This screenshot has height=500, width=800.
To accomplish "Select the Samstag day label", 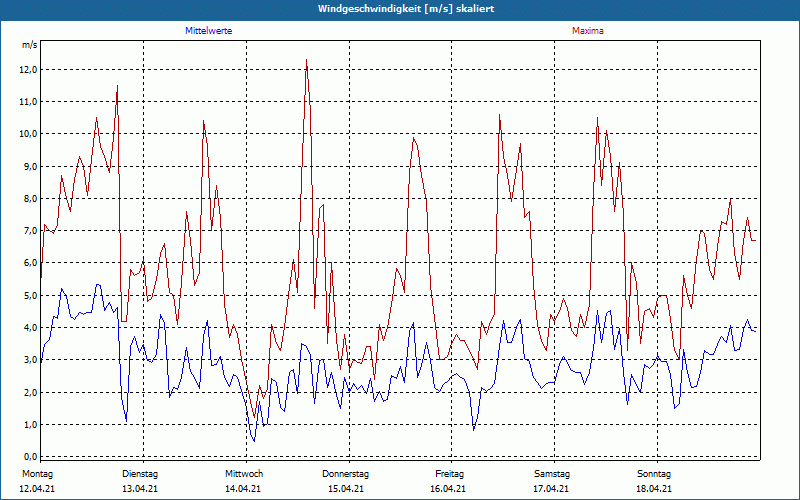I will click(x=552, y=474).
